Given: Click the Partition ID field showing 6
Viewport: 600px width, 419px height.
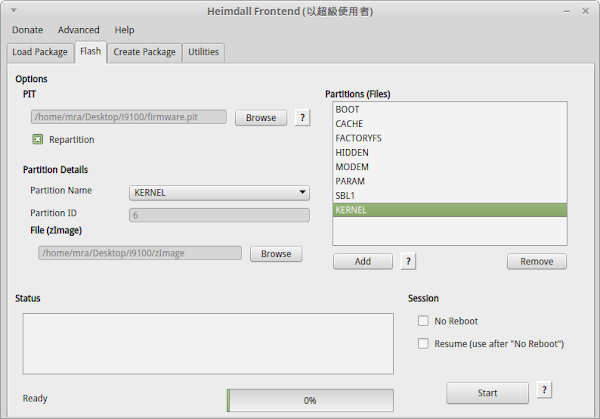Looking at the screenshot, I should [x=219, y=215].
